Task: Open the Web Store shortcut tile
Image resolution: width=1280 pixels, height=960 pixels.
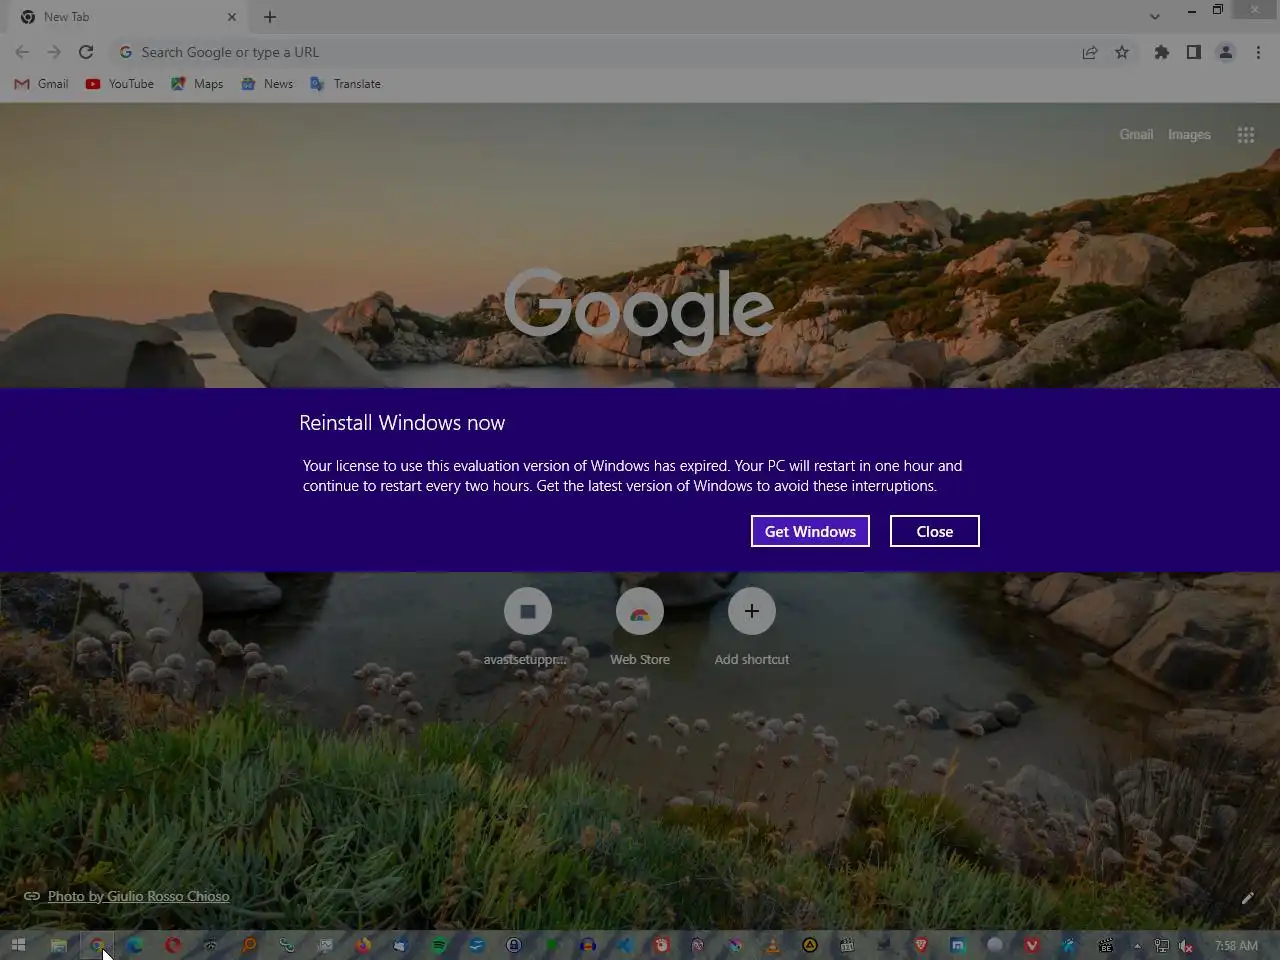Action: pos(640,626)
